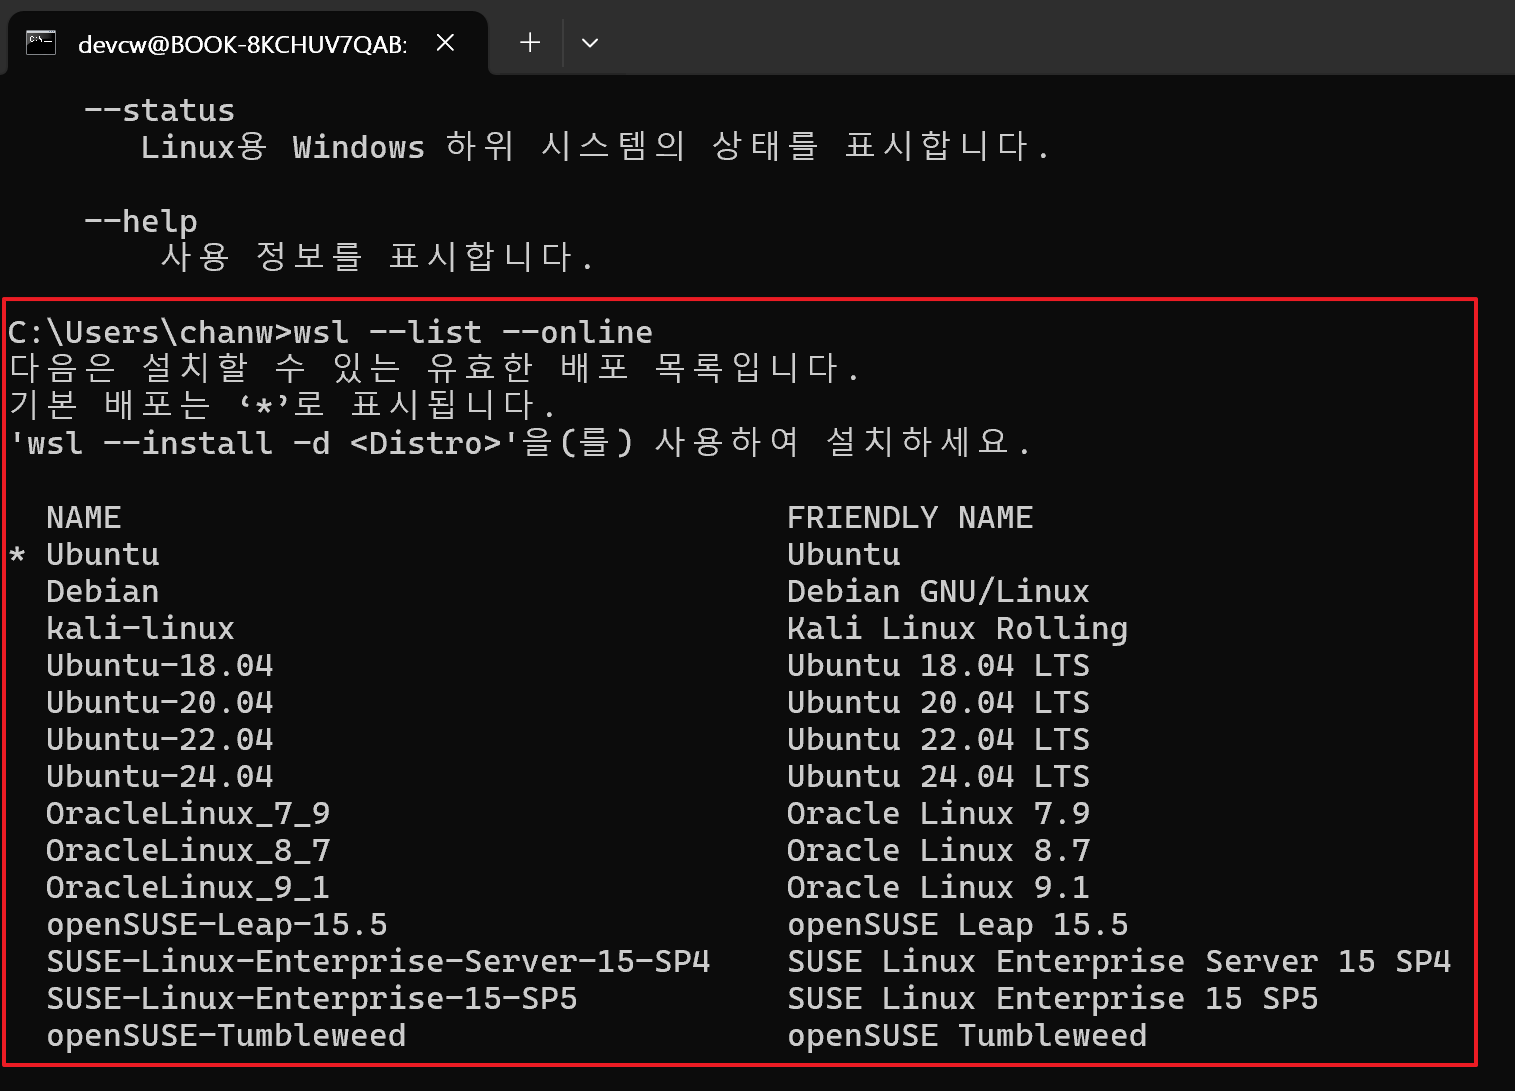Click the 'openSUSE-Leap-15.5' distro name
The height and width of the screenshot is (1091, 1515).
coord(217,924)
